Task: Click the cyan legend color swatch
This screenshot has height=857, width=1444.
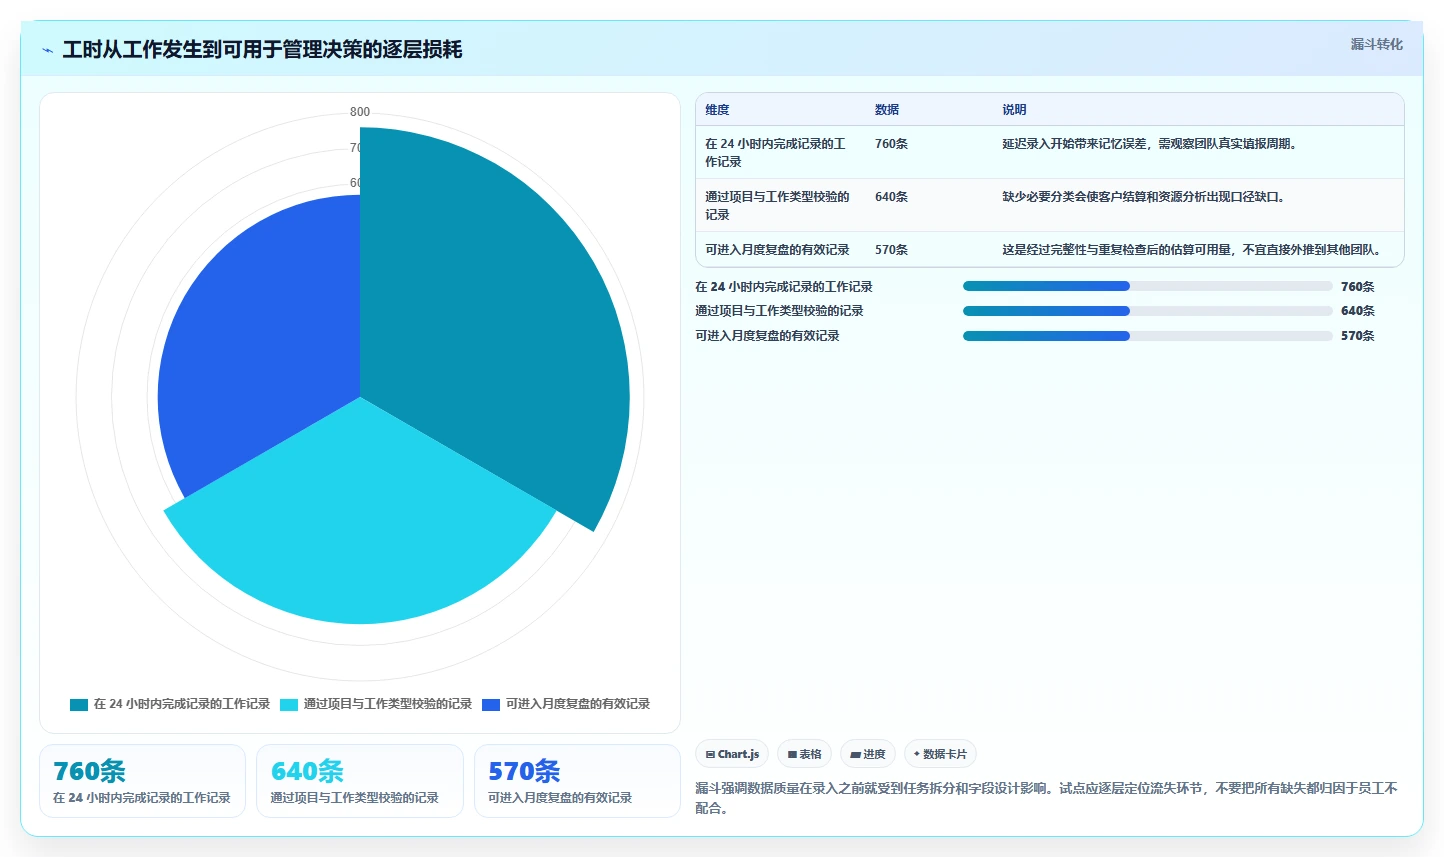Action: coord(289,704)
